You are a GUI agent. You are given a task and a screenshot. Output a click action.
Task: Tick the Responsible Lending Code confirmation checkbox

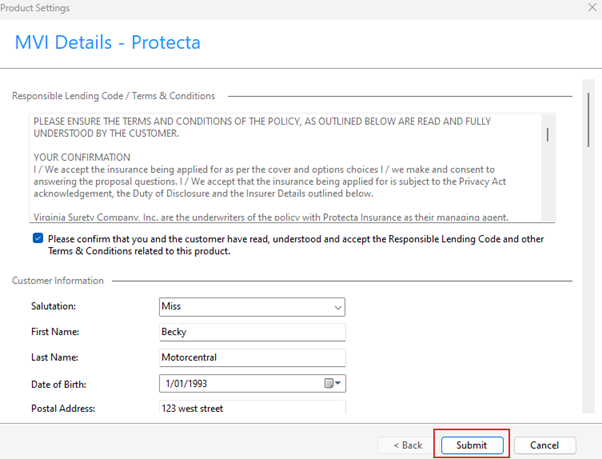point(38,239)
